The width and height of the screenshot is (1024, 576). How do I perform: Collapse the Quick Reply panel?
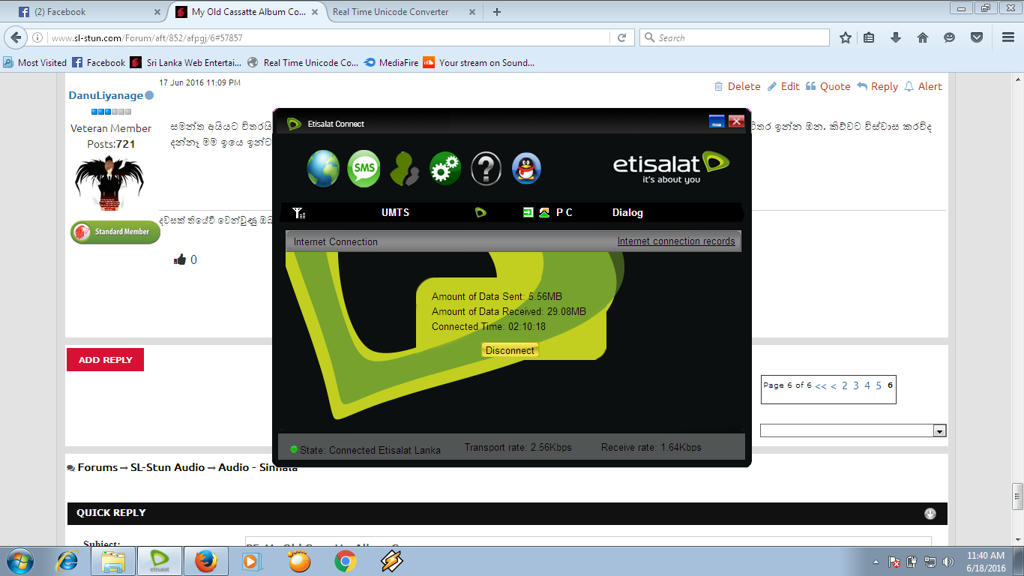click(x=930, y=514)
